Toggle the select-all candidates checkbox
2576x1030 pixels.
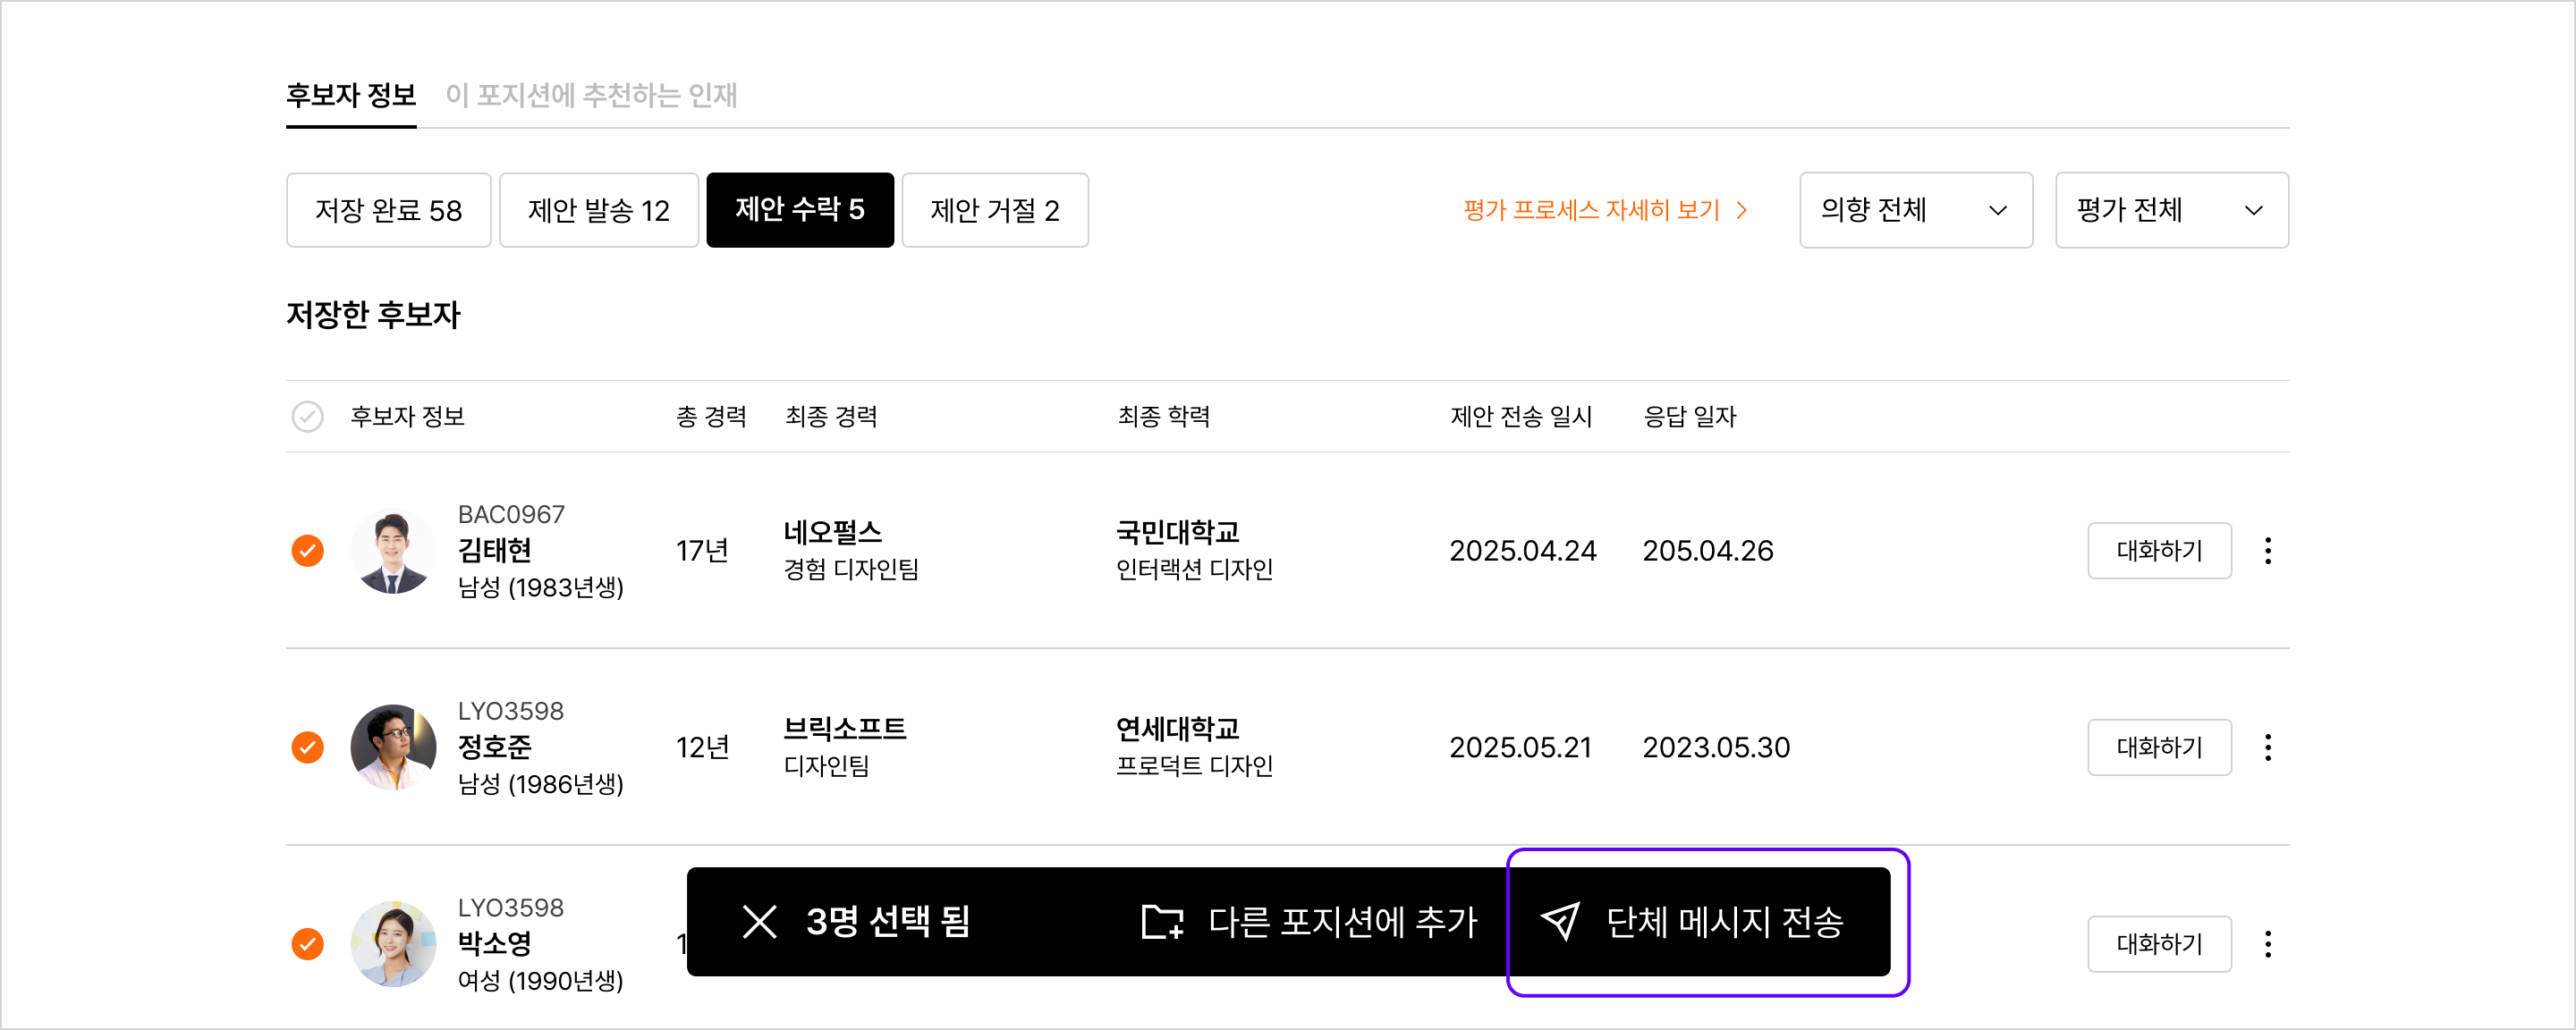coord(307,416)
